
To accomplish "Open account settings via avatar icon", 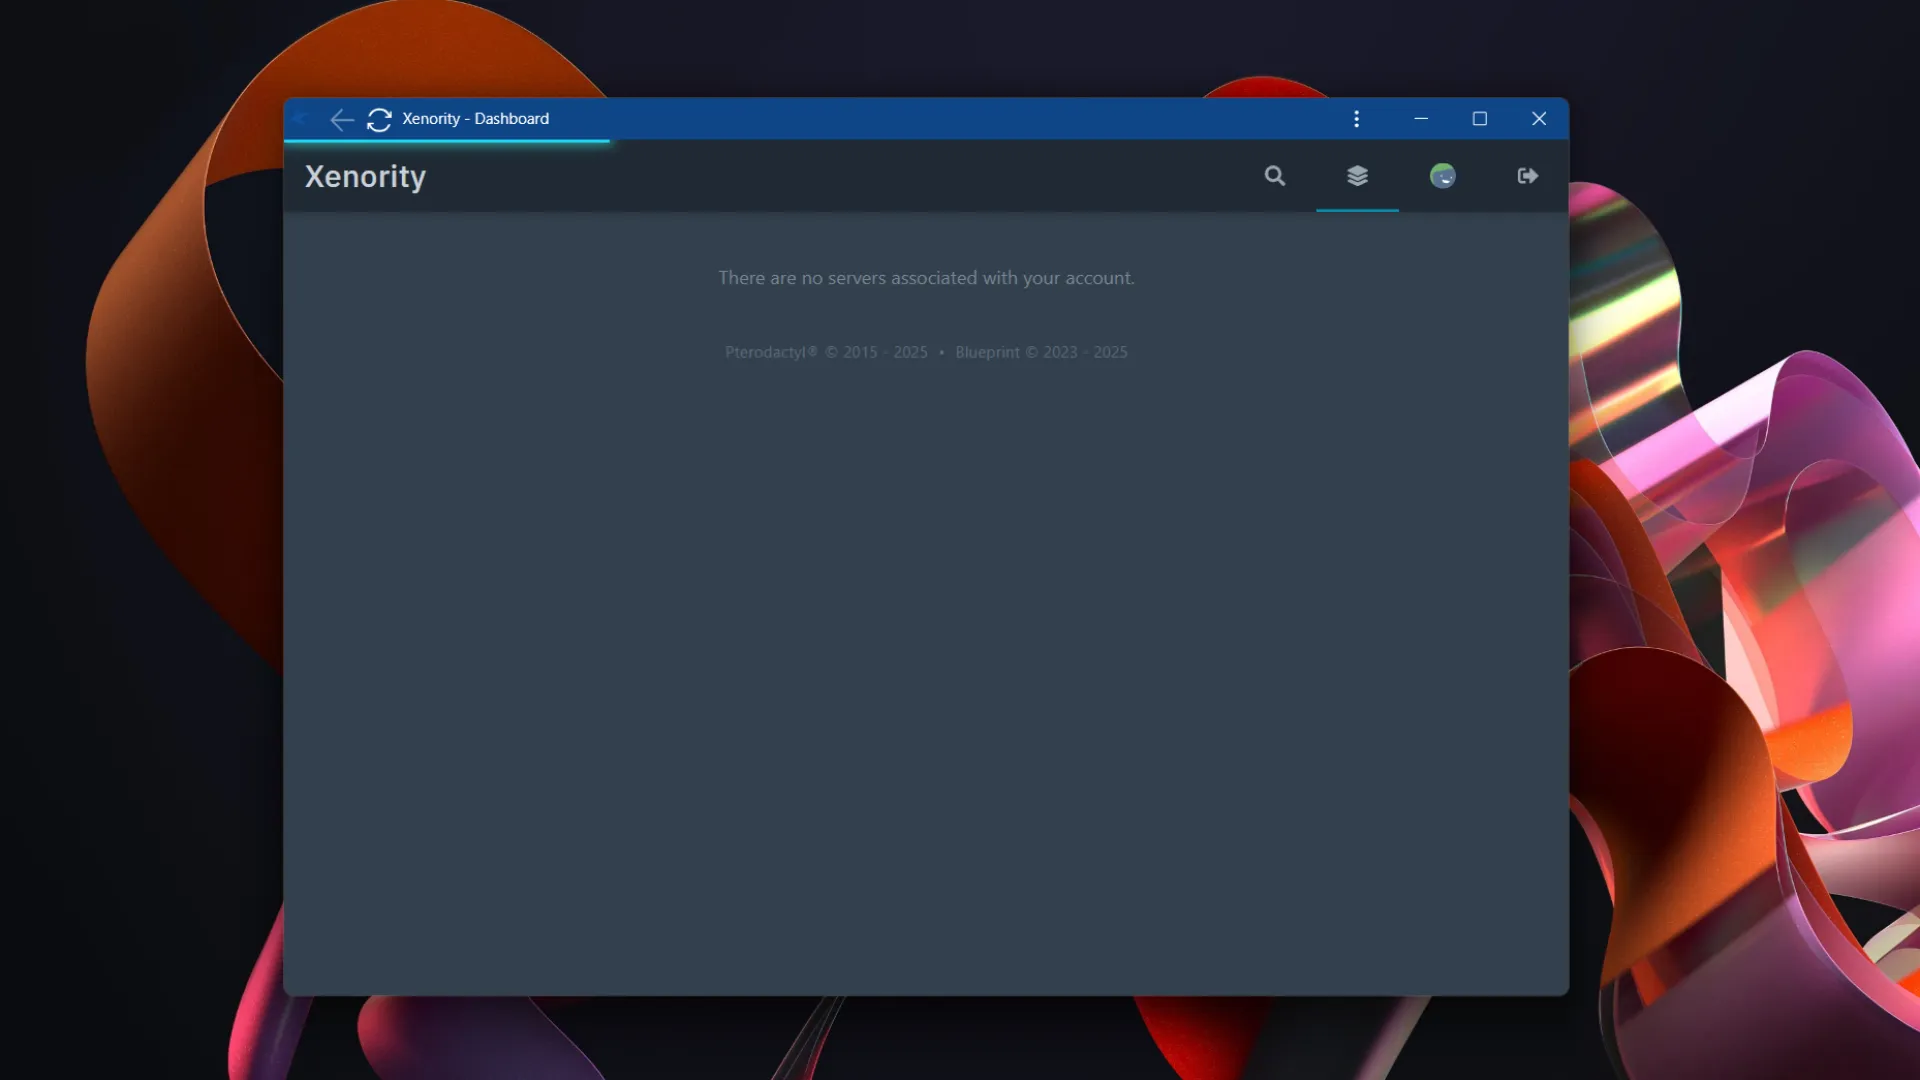I will [x=1442, y=176].
